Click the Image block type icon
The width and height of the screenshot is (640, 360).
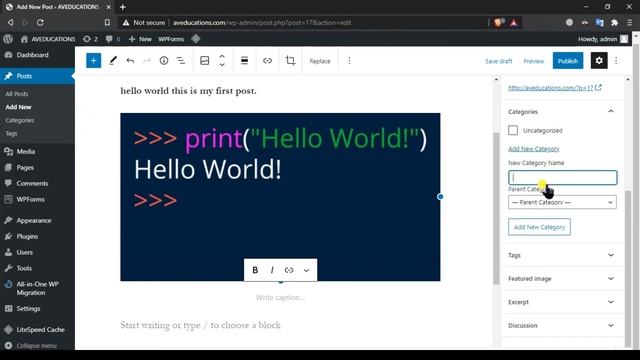pyautogui.click(x=204, y=61)
